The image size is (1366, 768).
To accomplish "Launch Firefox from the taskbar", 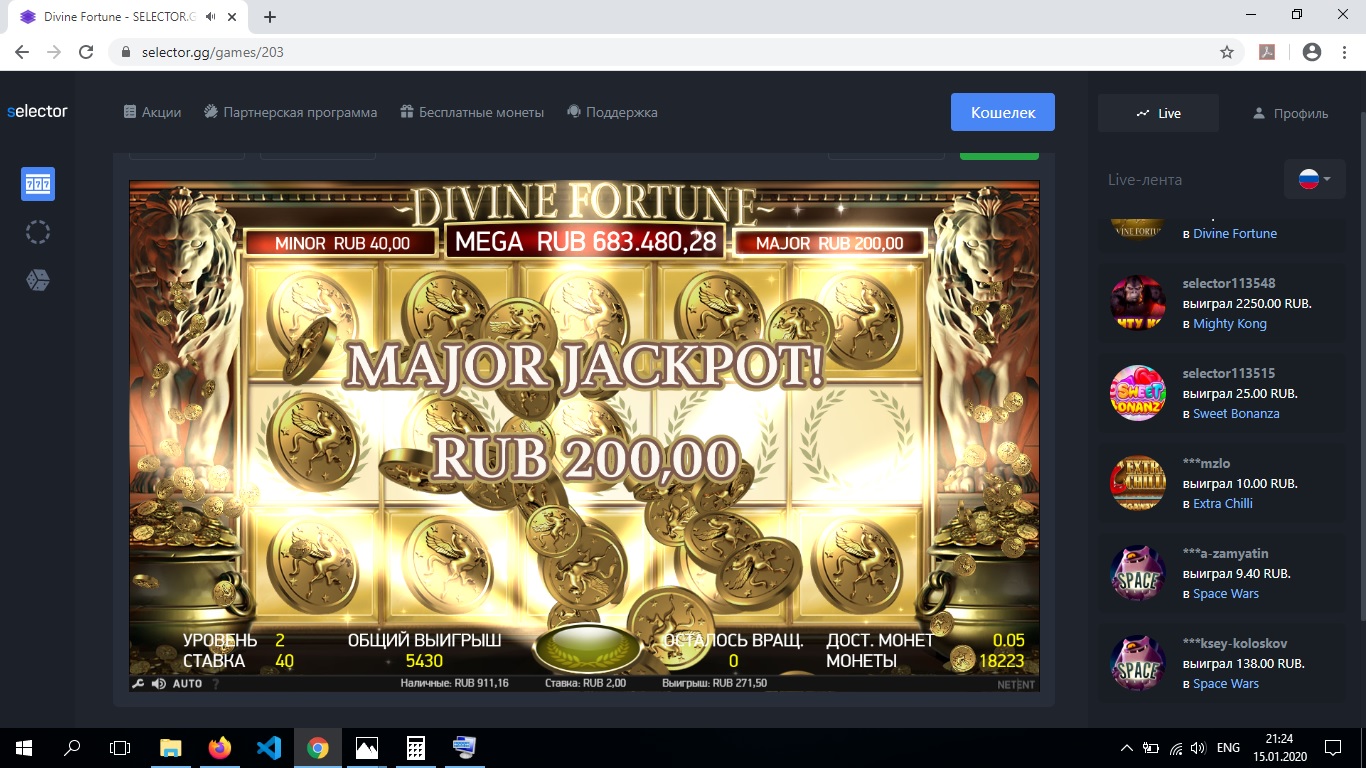I will 220,747.
